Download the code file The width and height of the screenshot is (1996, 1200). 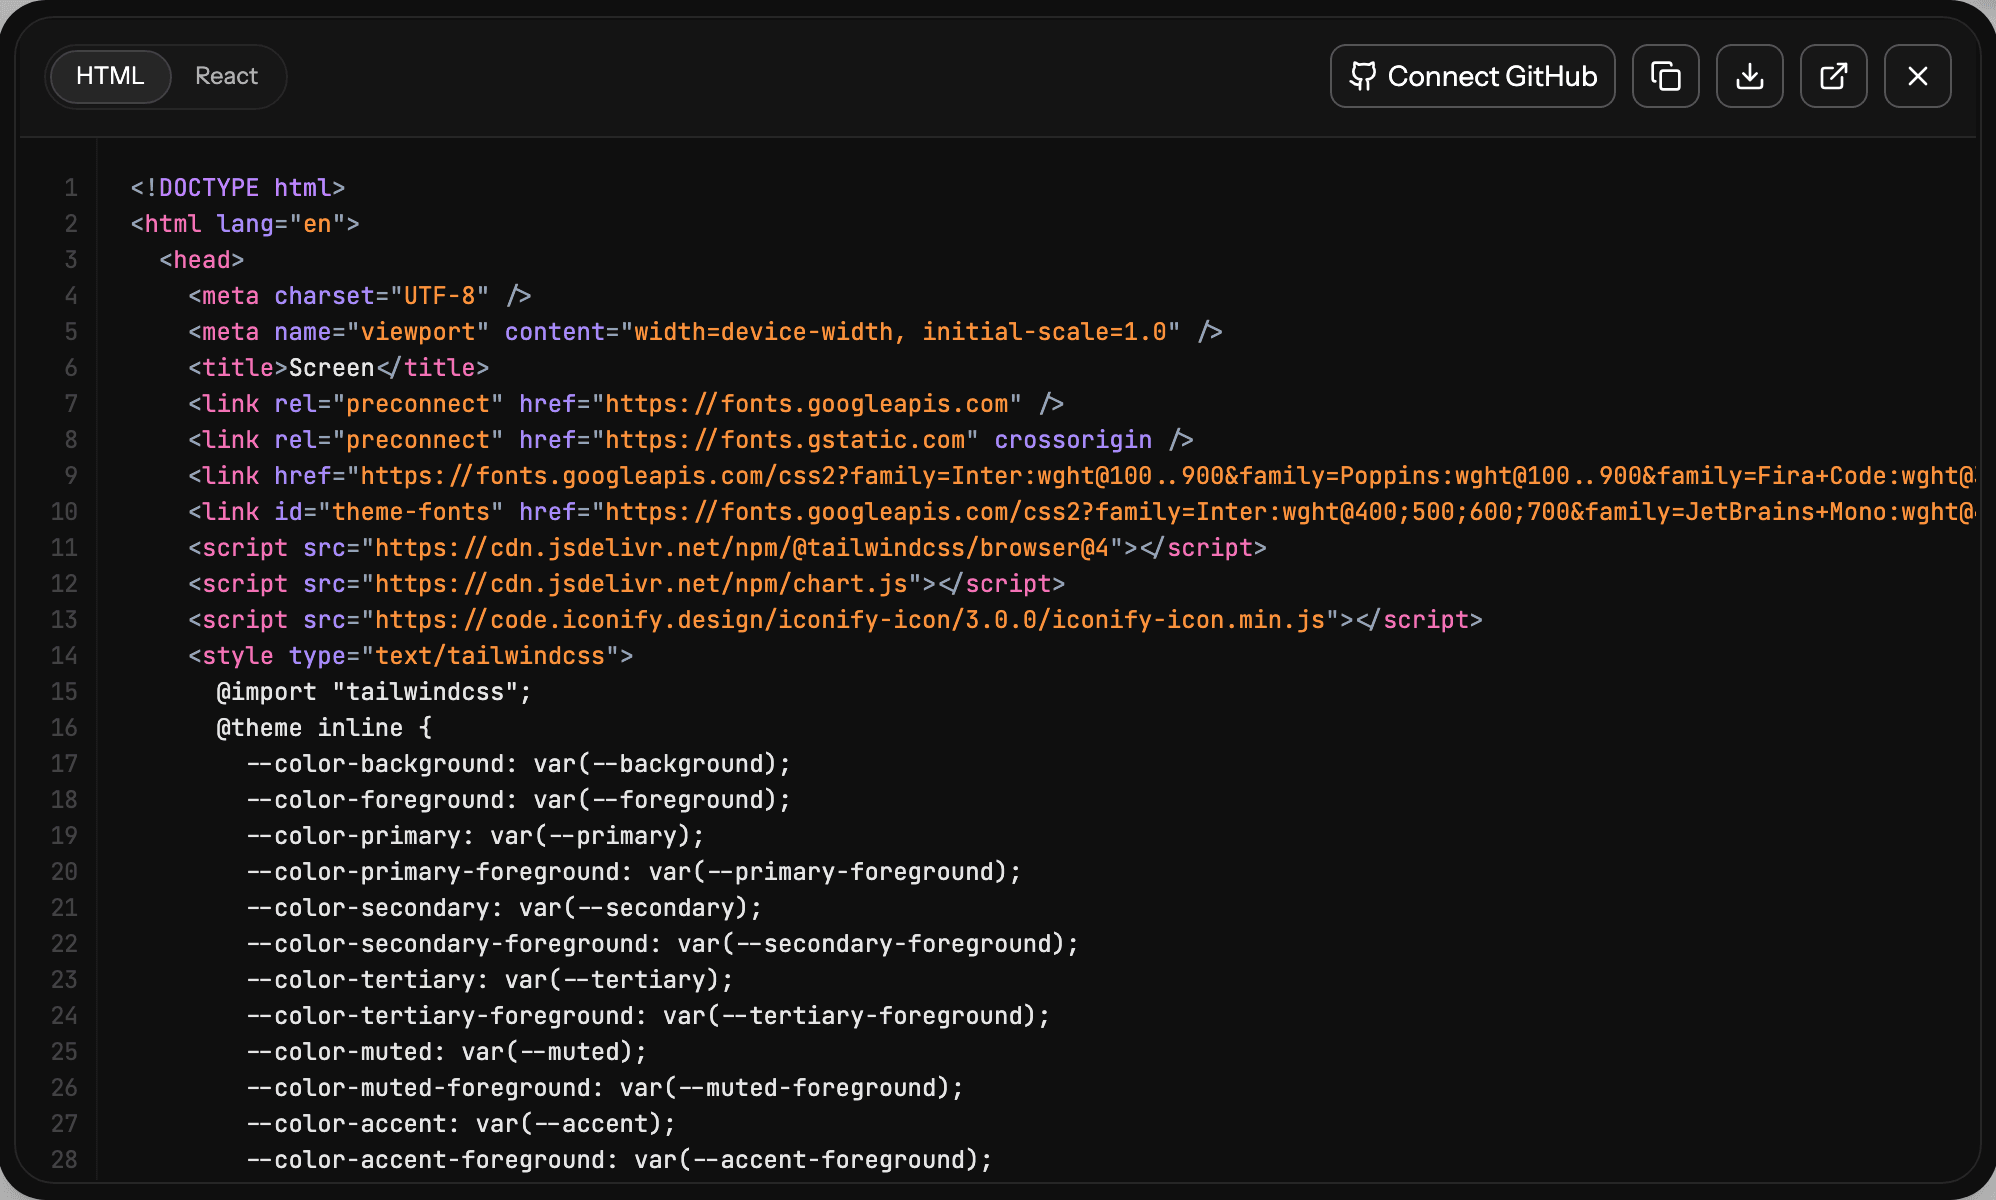coord(1749,76)
